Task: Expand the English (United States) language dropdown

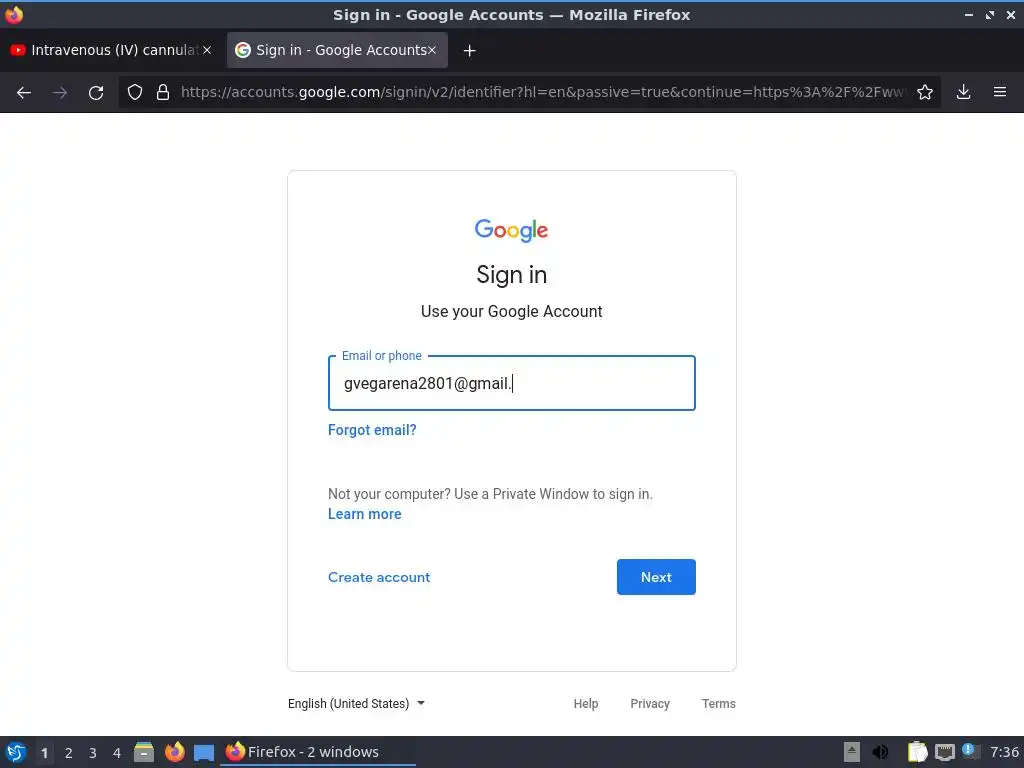Action: click(x=357, y=703)
